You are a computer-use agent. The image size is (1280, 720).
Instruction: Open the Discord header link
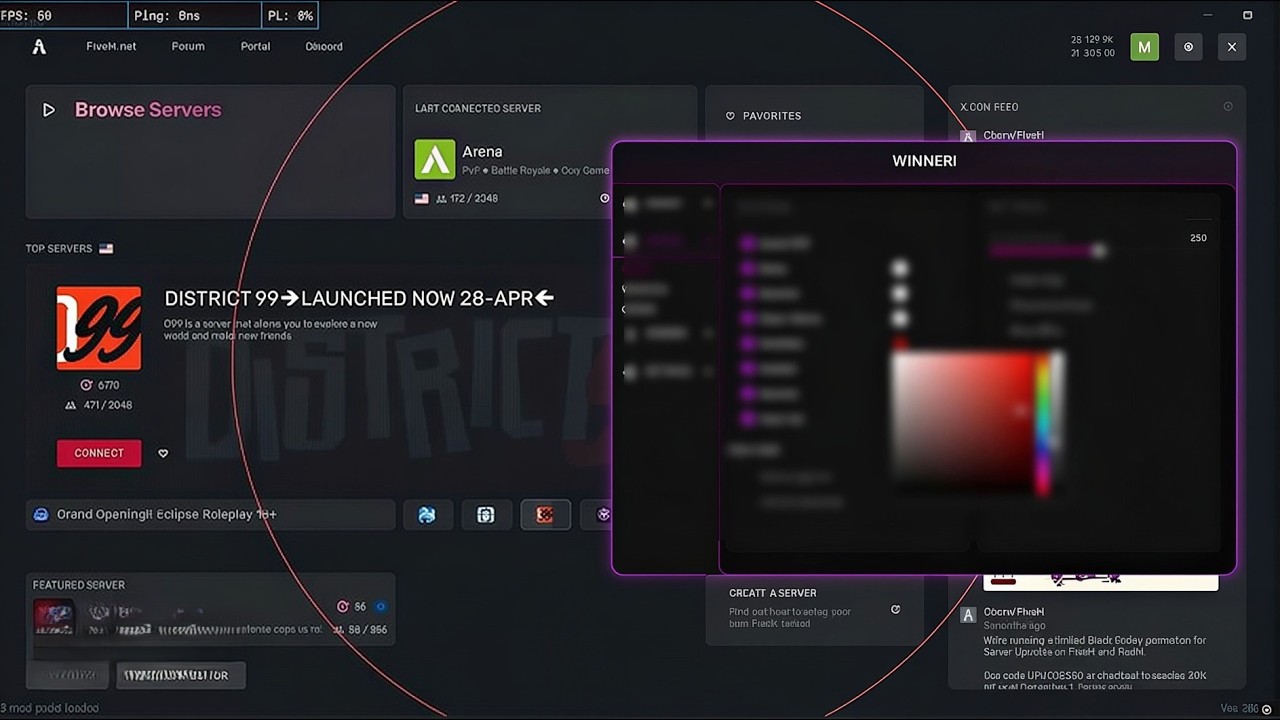324,47
